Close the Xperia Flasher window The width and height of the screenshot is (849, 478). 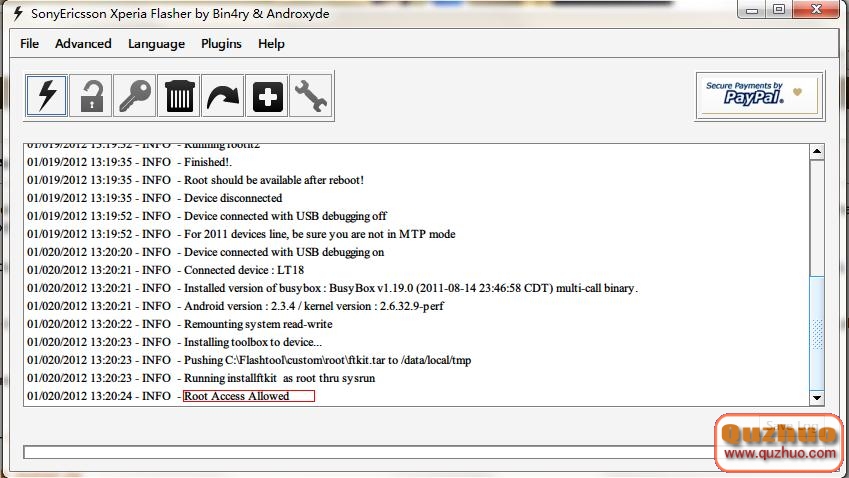(x=817, y=9)
